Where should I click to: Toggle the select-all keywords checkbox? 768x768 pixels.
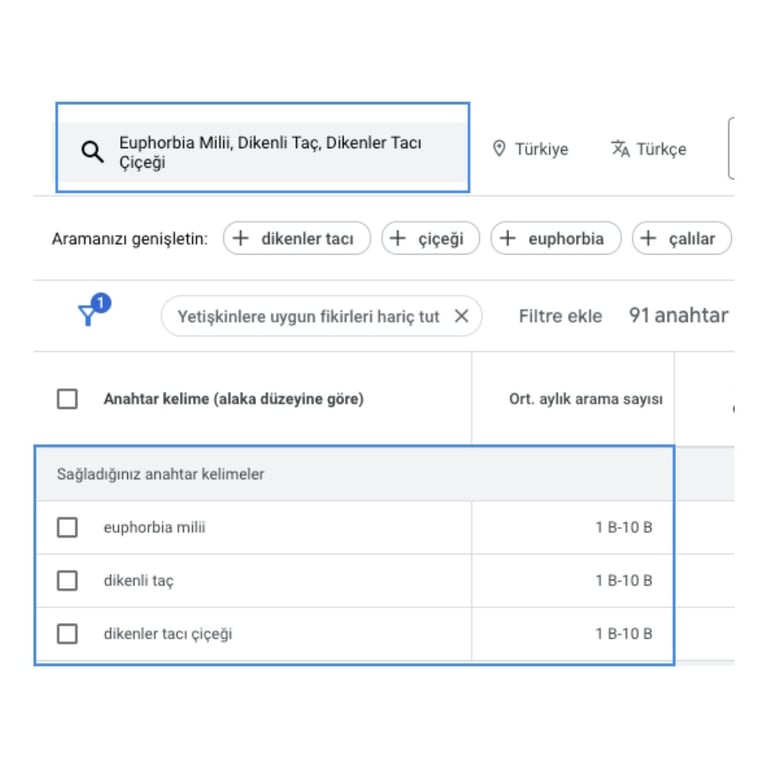point(67,399)
